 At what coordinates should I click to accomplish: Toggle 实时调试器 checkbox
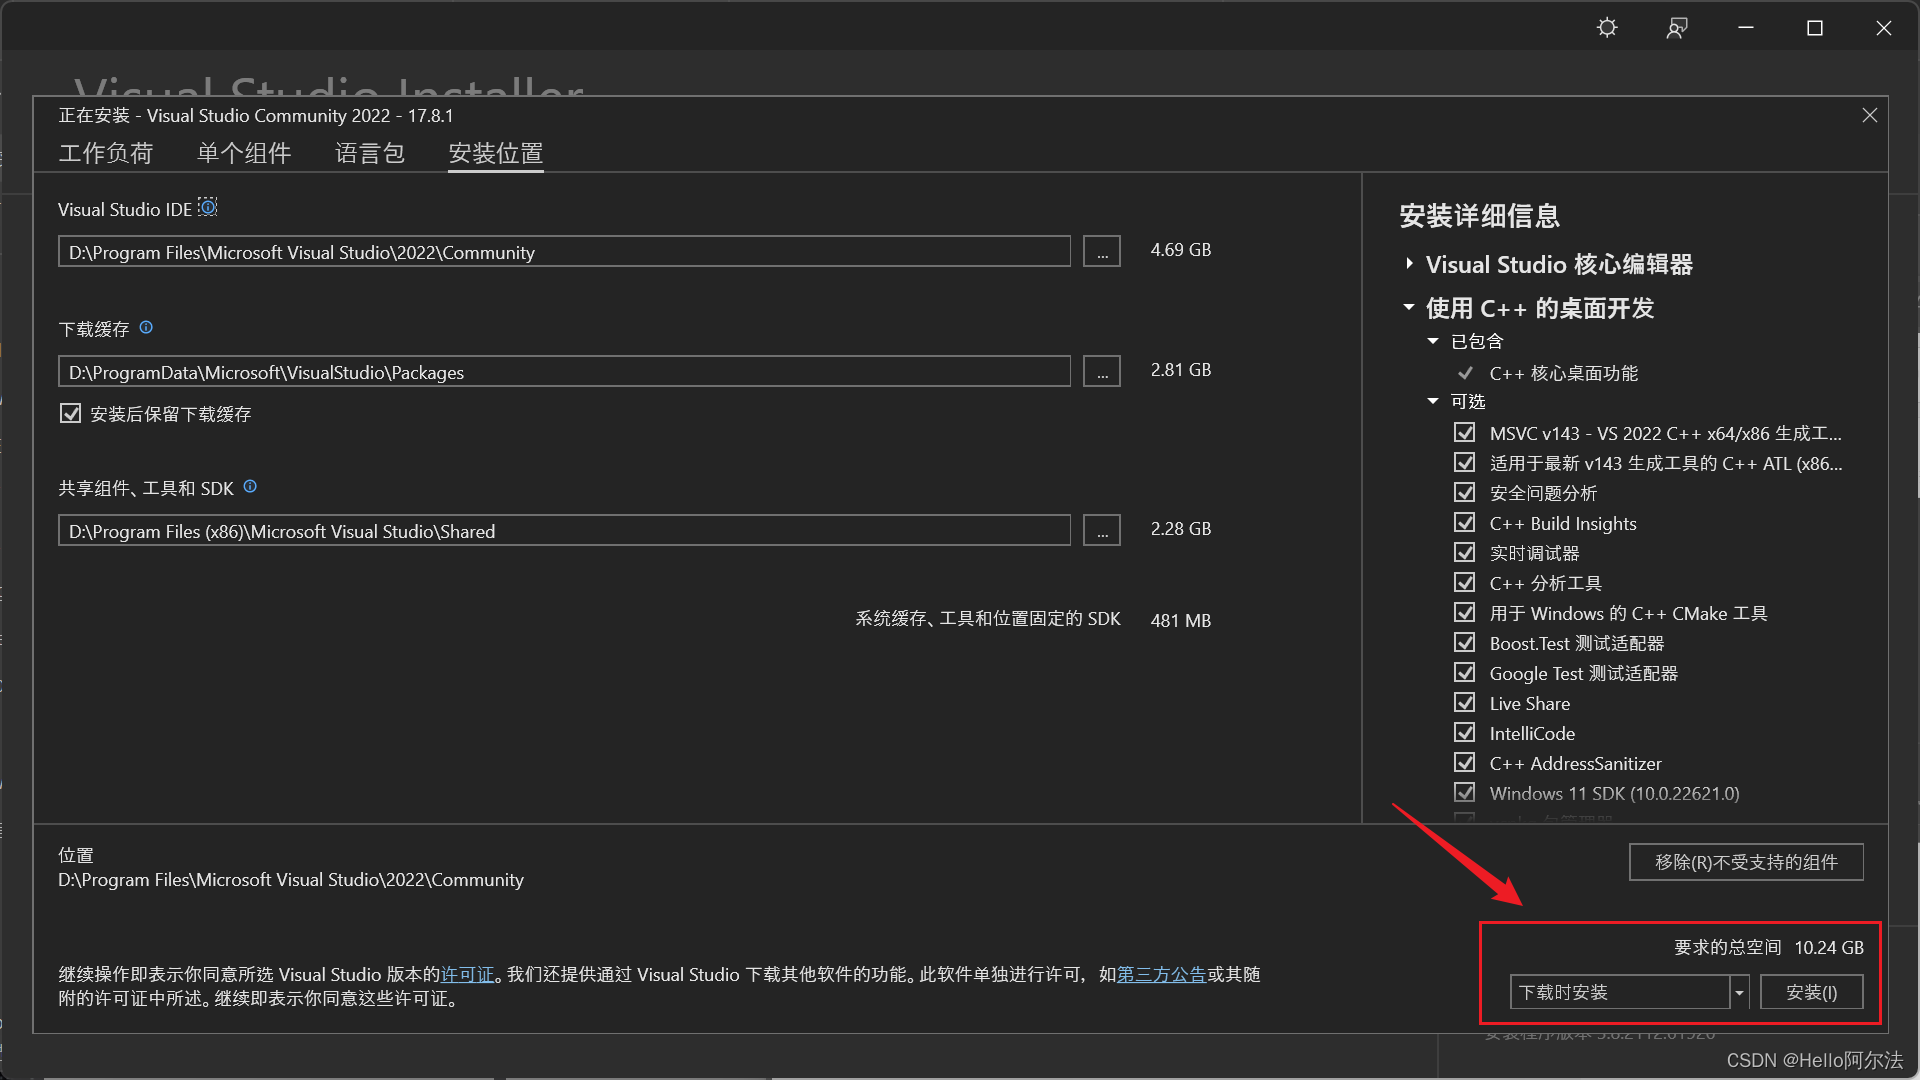pos(1464,552)
